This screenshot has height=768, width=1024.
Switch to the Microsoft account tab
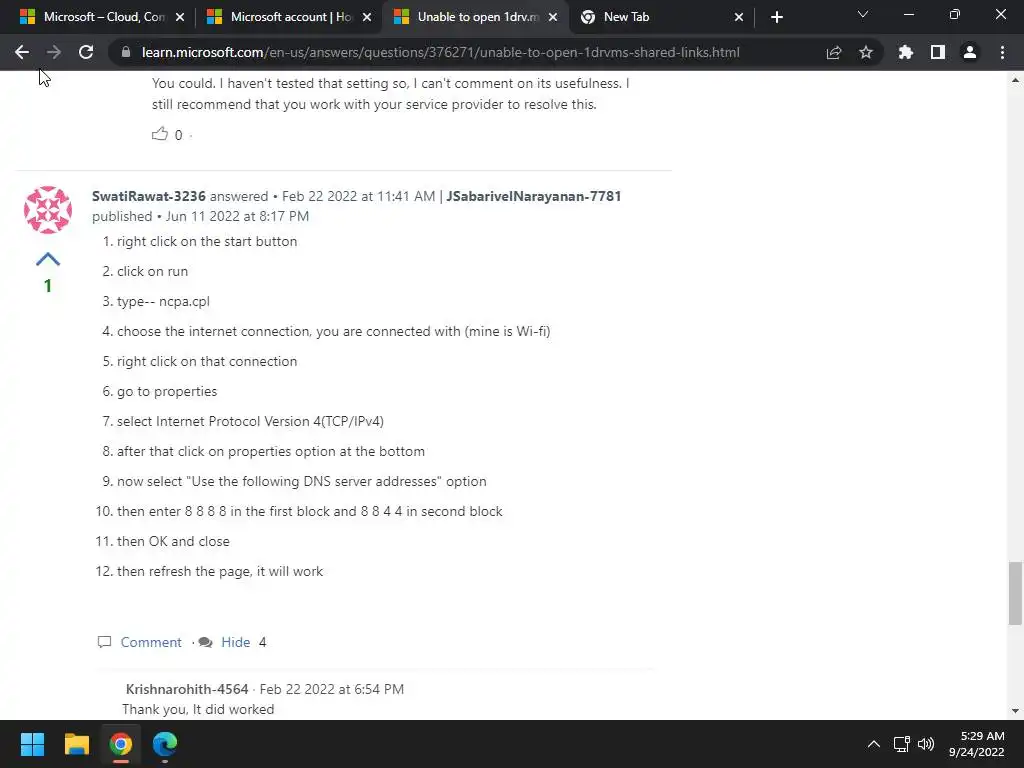[289, 17]
